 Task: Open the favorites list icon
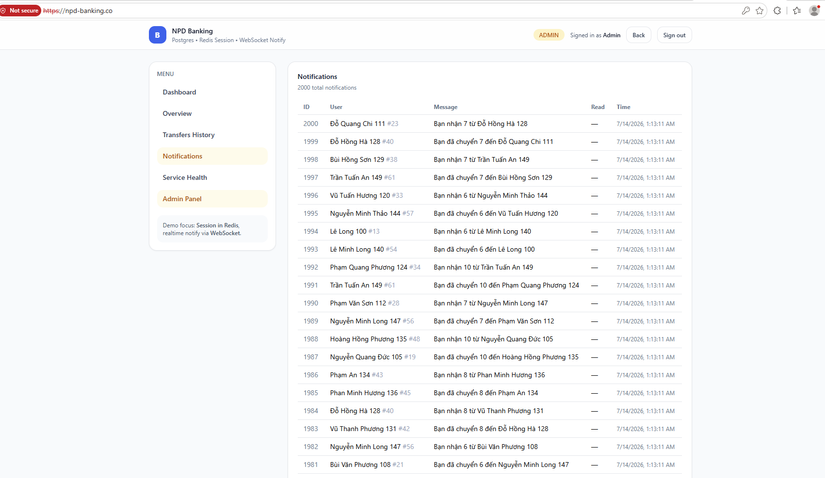(x=797, y=11)
